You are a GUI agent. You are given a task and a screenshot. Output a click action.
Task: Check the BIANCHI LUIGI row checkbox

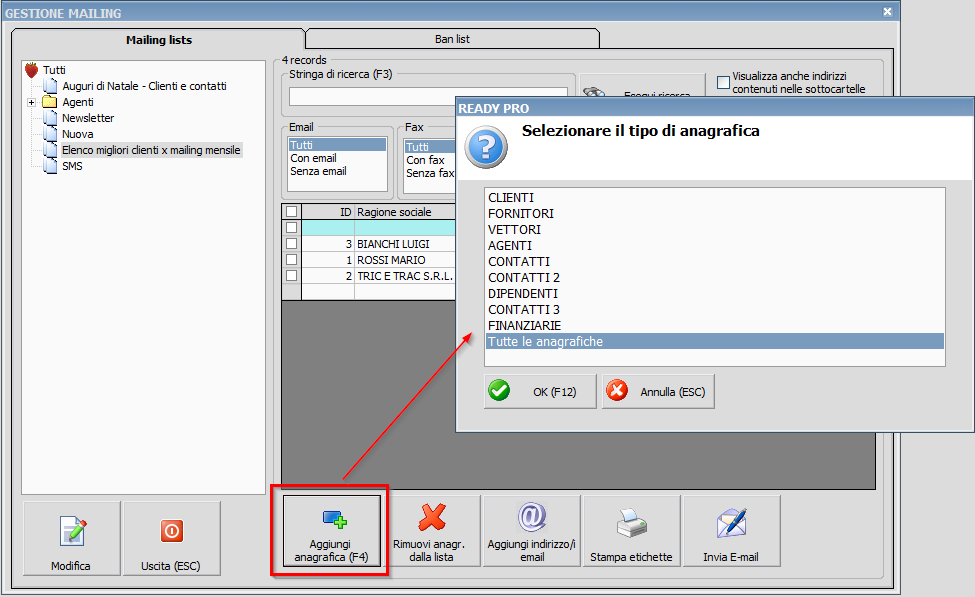pos(291,244)
